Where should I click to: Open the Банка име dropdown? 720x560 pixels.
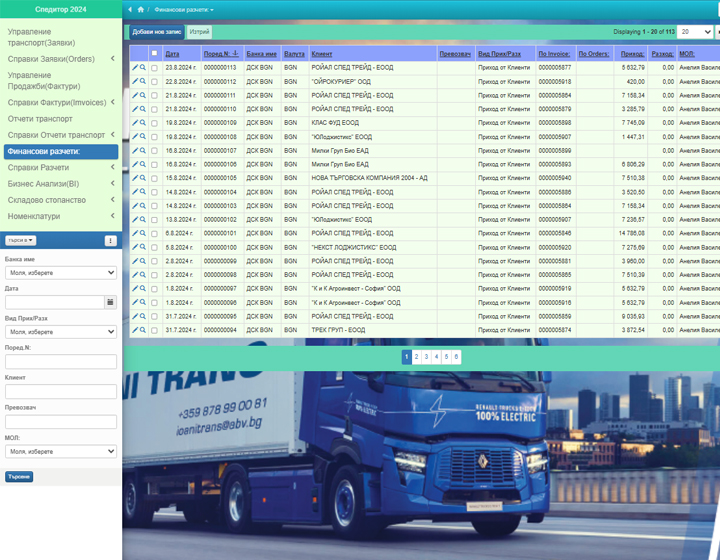coord(61,273)
